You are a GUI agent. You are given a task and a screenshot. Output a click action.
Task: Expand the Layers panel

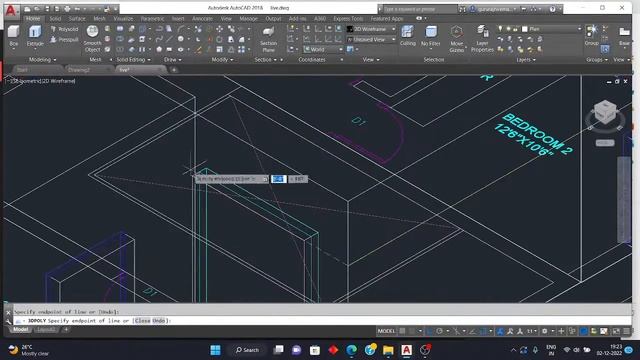(526, 60)
